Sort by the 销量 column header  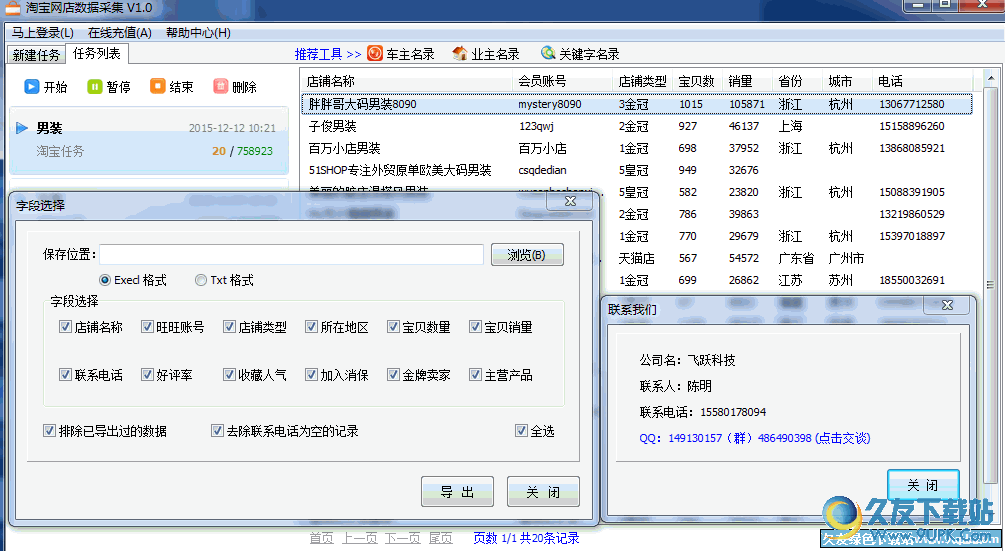(x=747, y=81)
